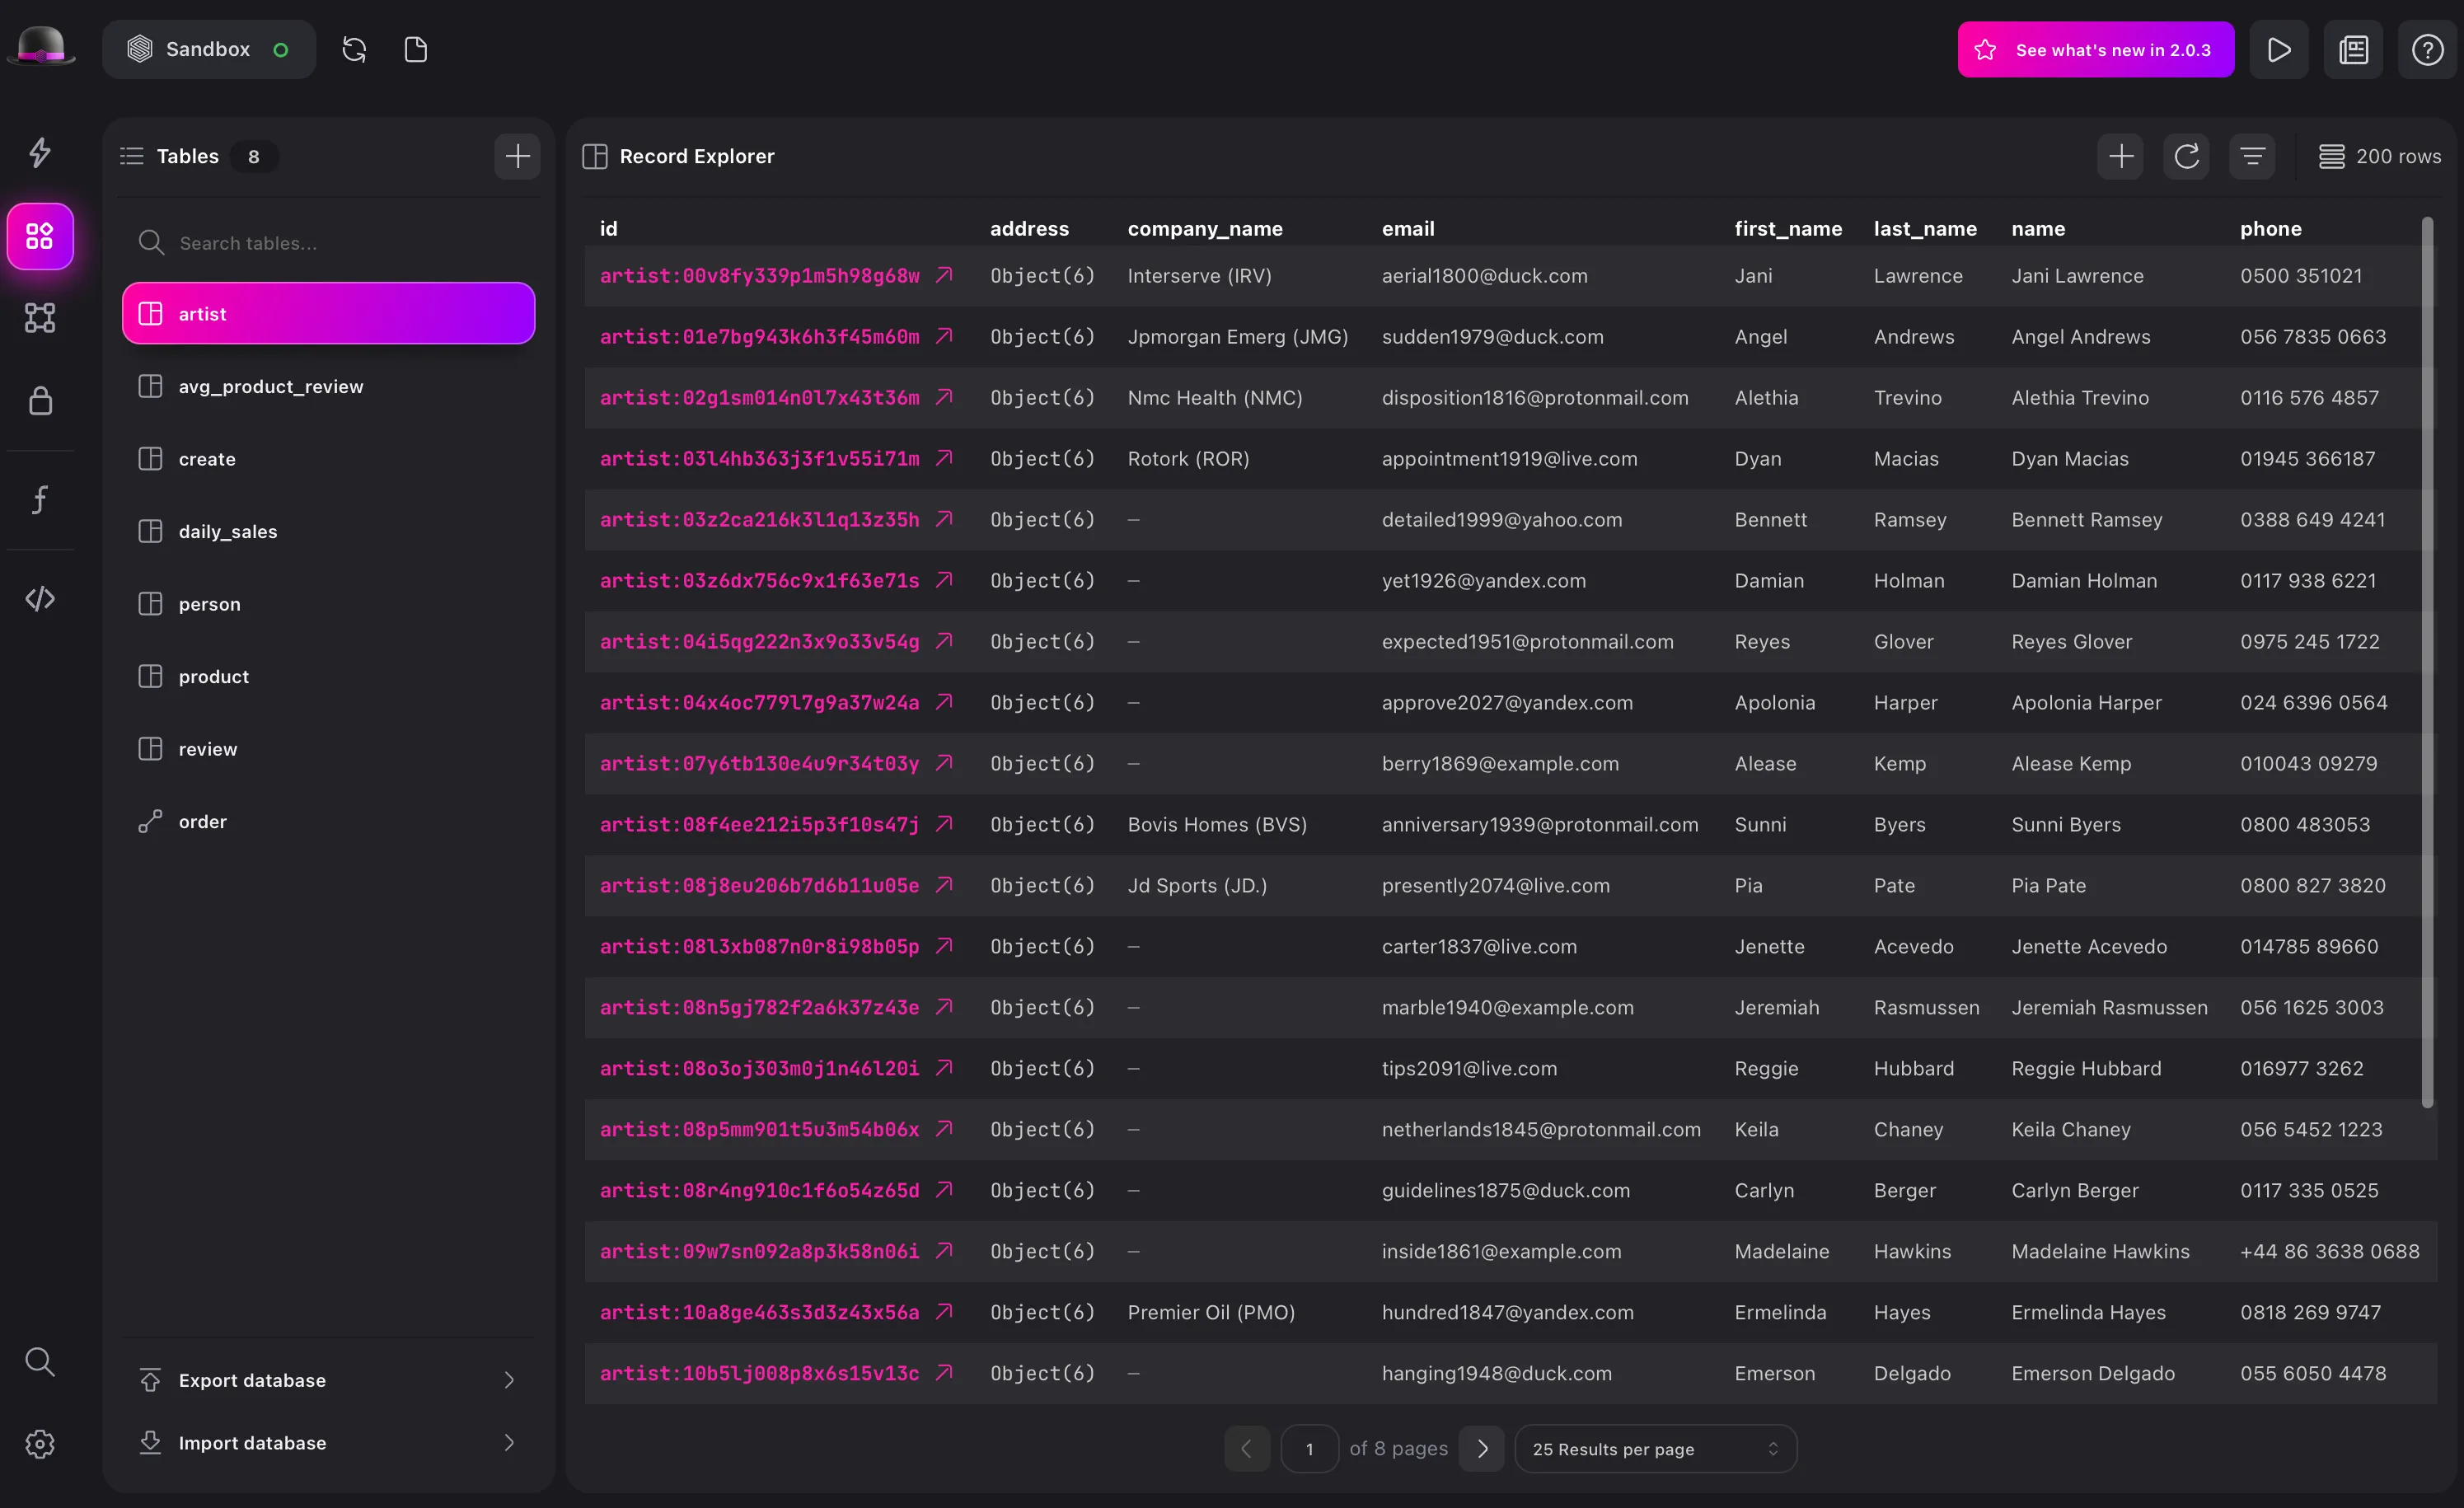
Task: Select the create table
Action: (x=329, y=458)
